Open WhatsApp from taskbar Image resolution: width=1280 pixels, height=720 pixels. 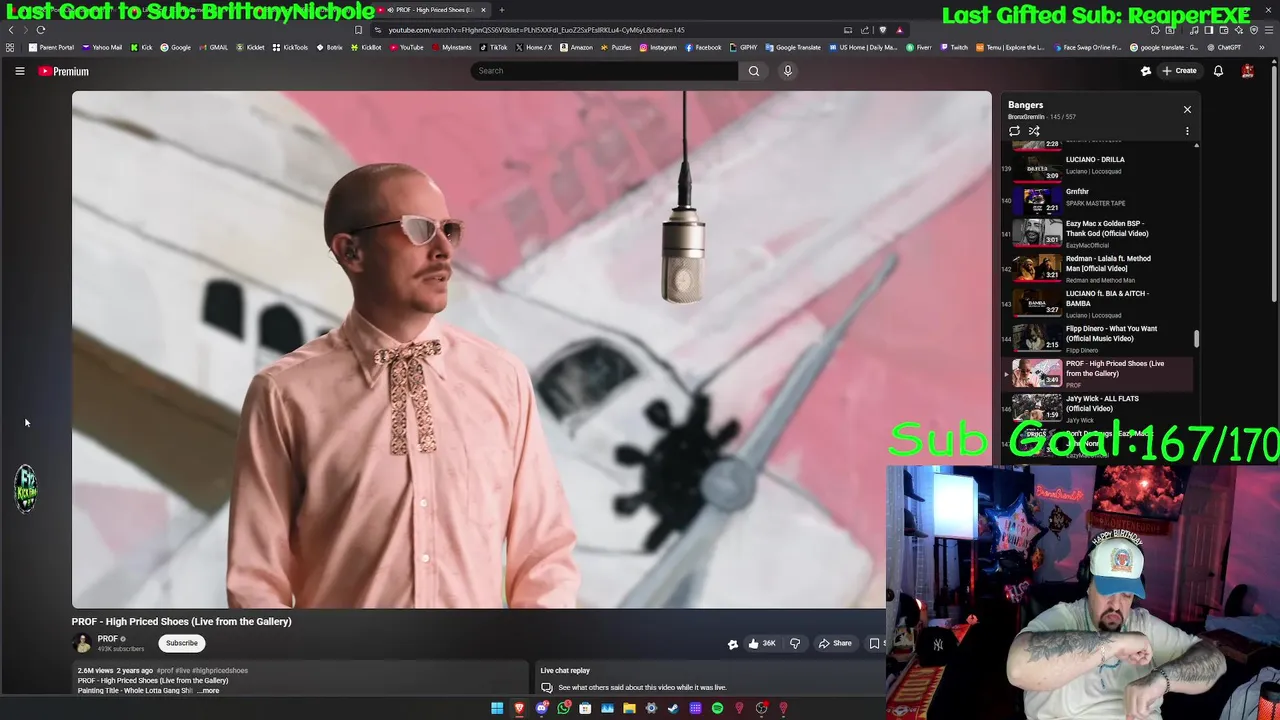563,708
